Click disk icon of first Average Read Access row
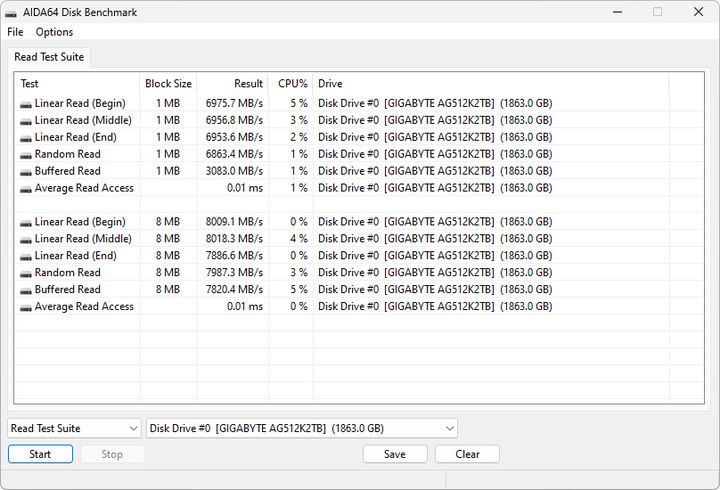This screenshot has height=490, width=720. (26, 190)
